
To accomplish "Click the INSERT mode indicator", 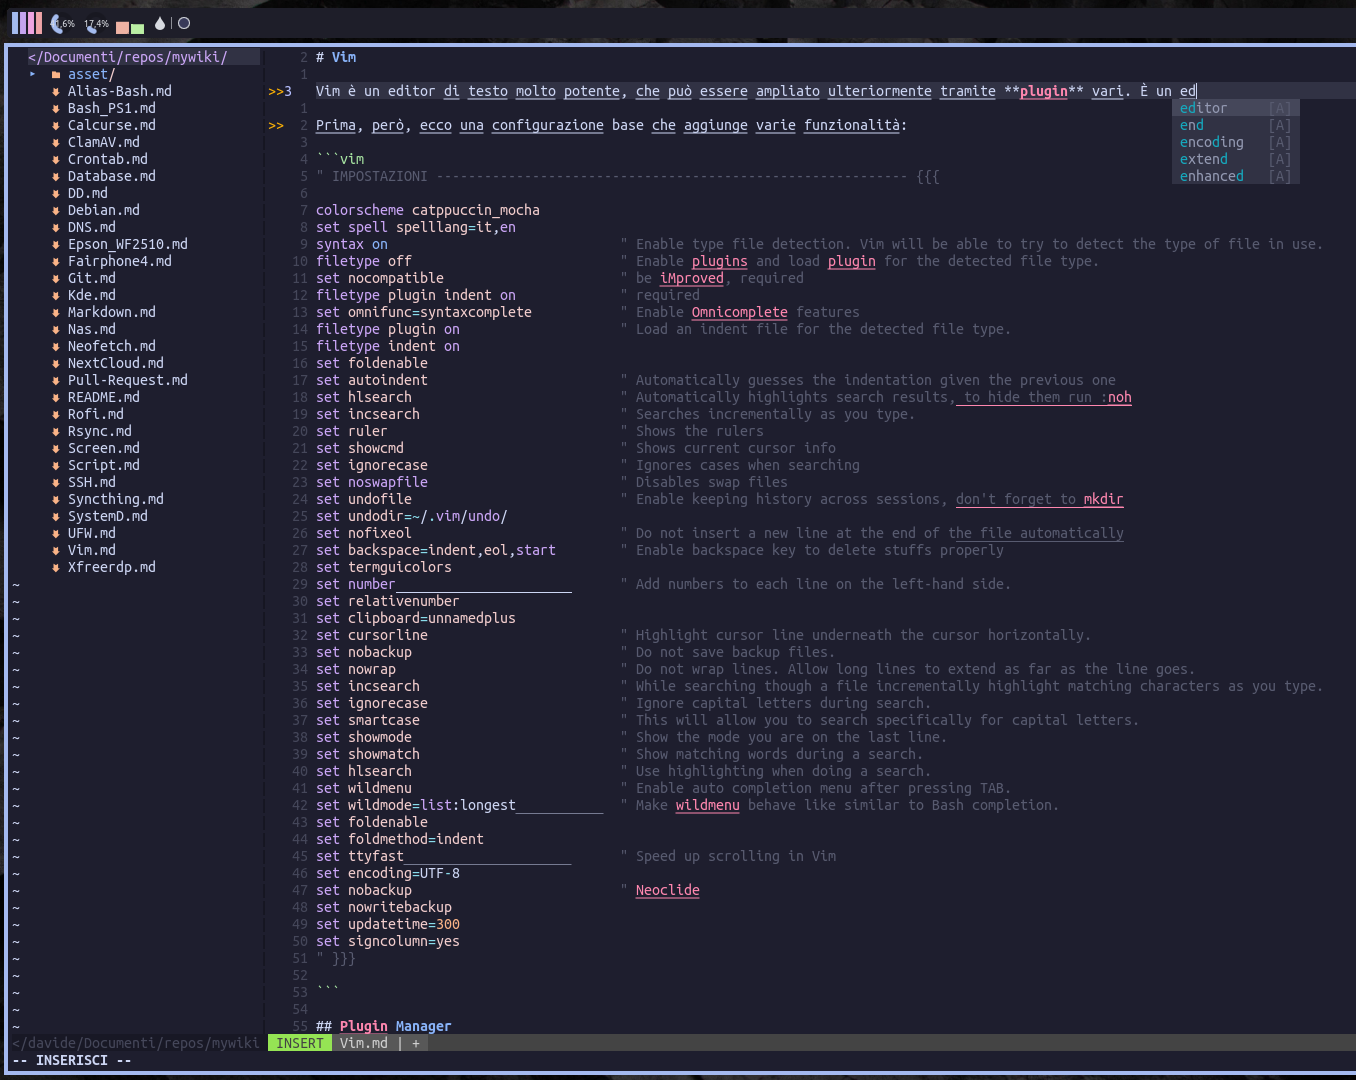I will (300, 1043).
